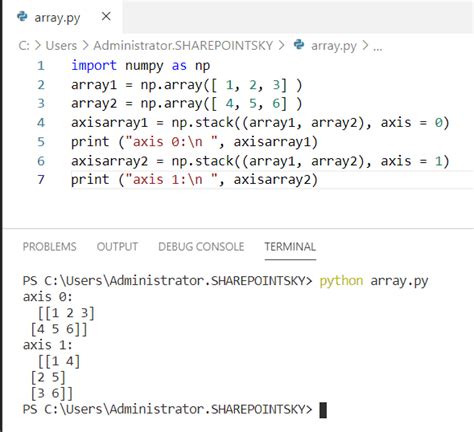This screenshot has height=432, width=474.
Task: Click line number 5 in gutter
Action: tap(41, 142)
